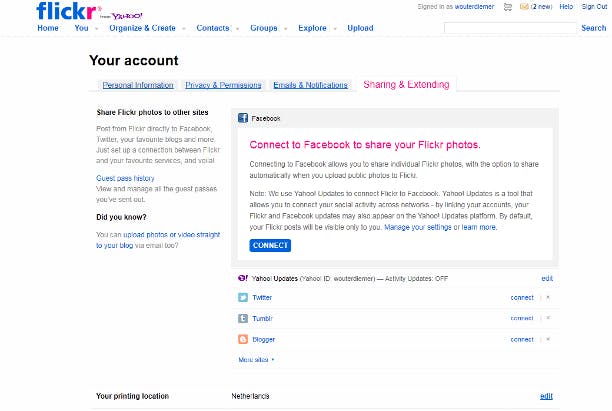Click the Twitter bird icon

point(243,297)
